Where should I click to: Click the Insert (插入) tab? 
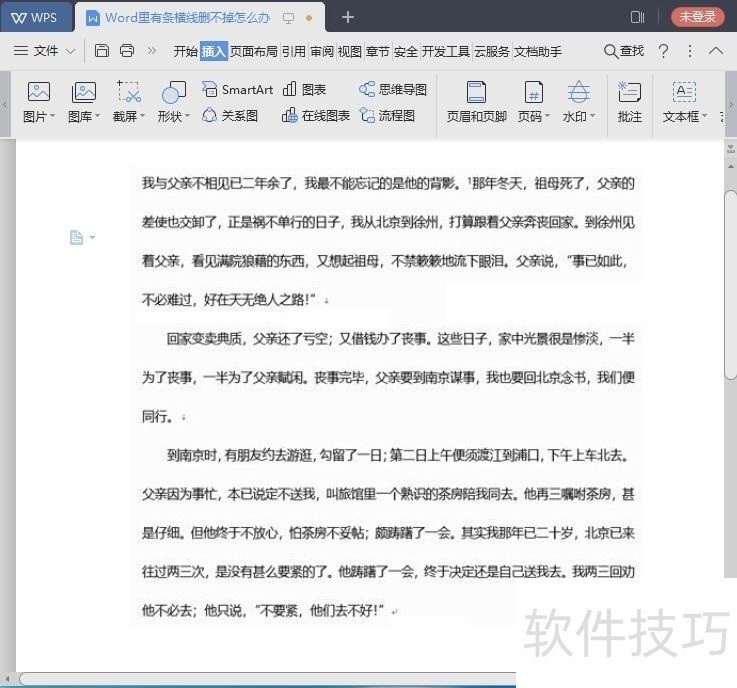point(214,51)
